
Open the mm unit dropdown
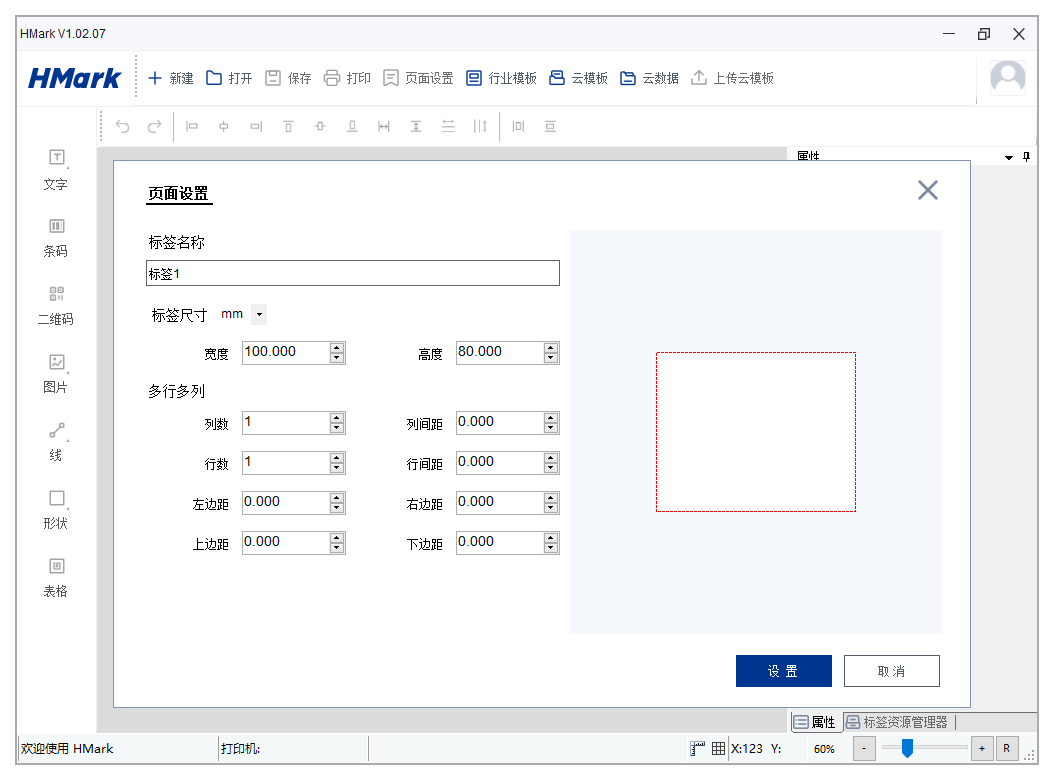[x=259, y=314]
